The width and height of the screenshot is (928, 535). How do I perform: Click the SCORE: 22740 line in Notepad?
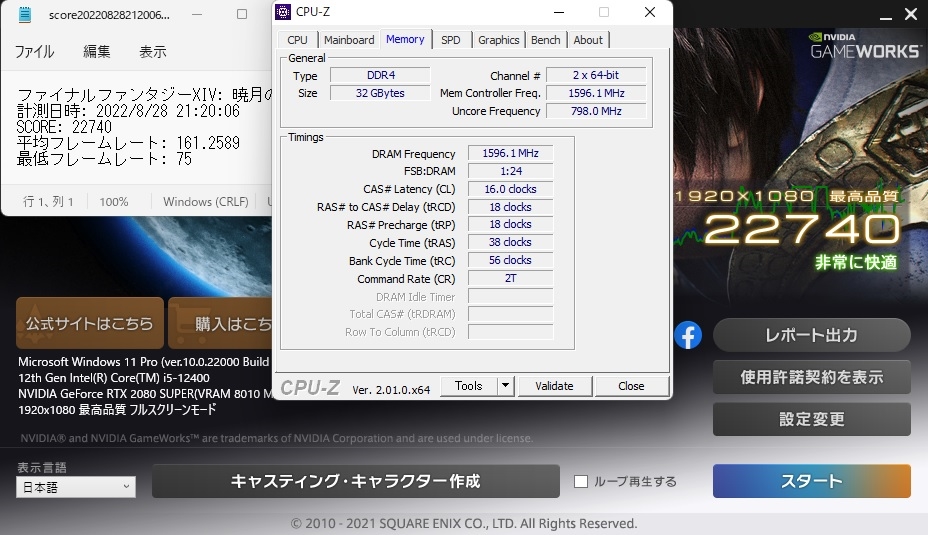[64, 127]
